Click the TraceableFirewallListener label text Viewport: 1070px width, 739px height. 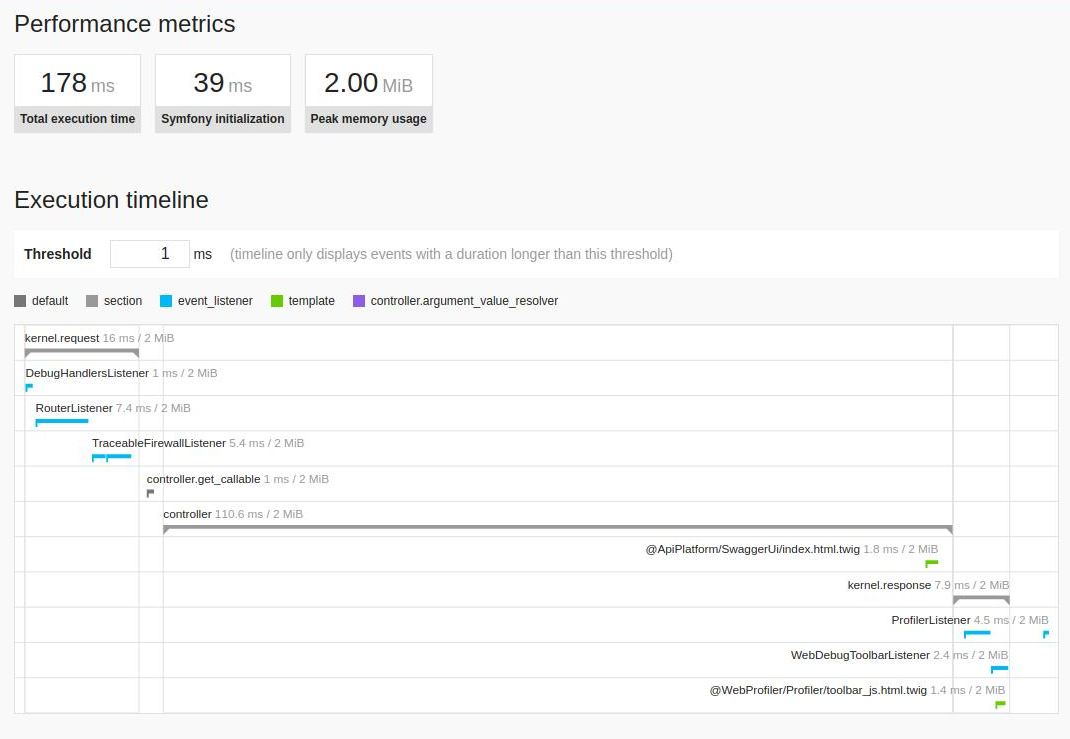pos(159,443)
